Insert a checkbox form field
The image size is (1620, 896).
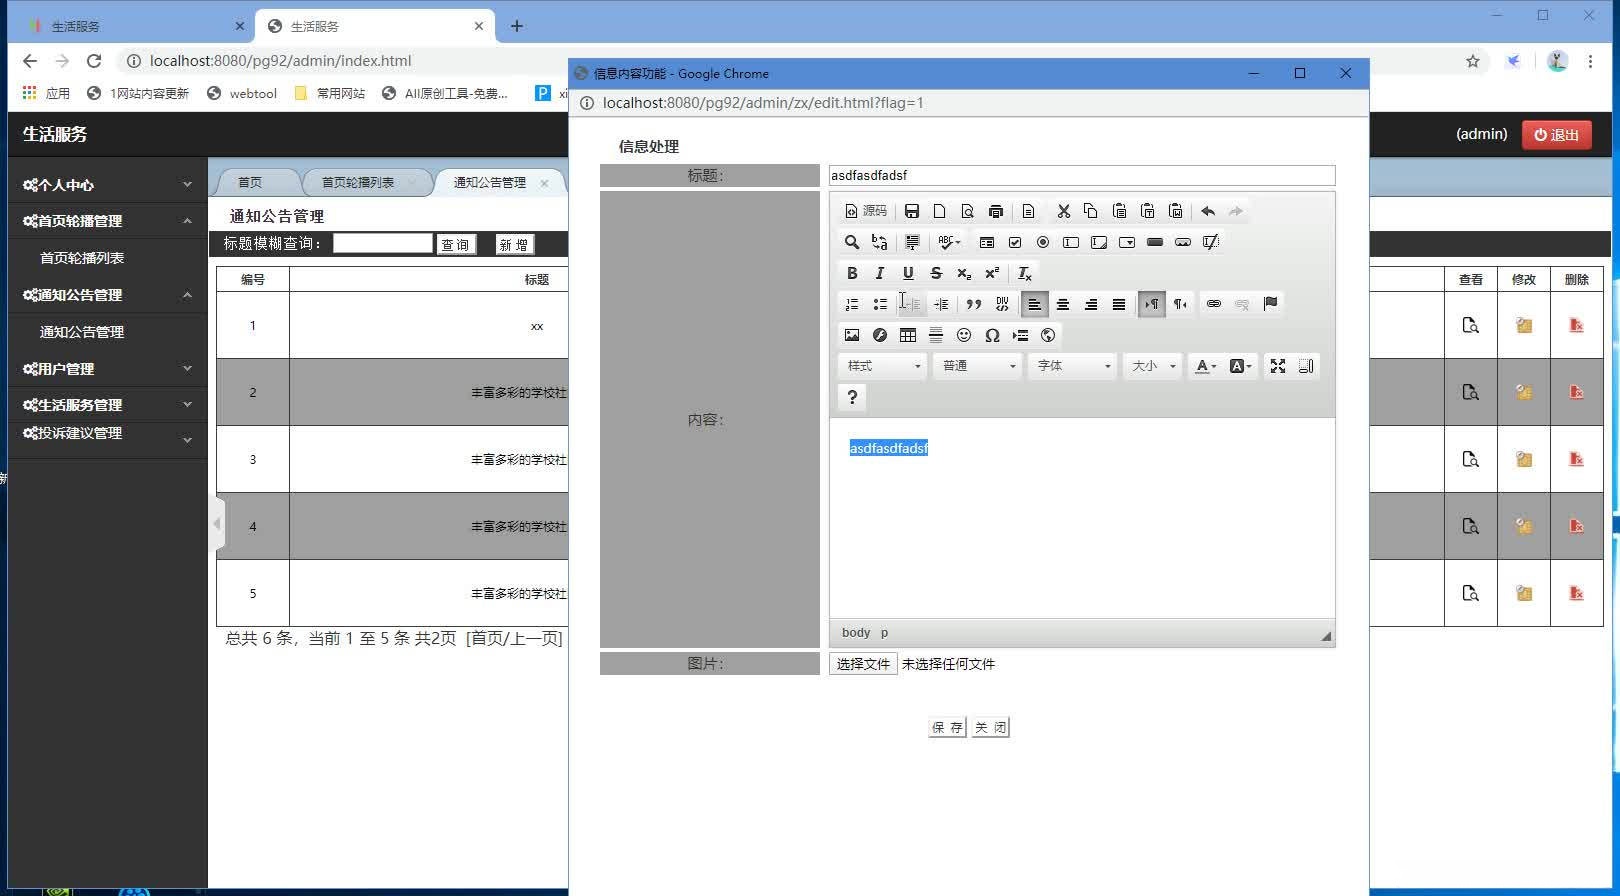pos(1015,242)
